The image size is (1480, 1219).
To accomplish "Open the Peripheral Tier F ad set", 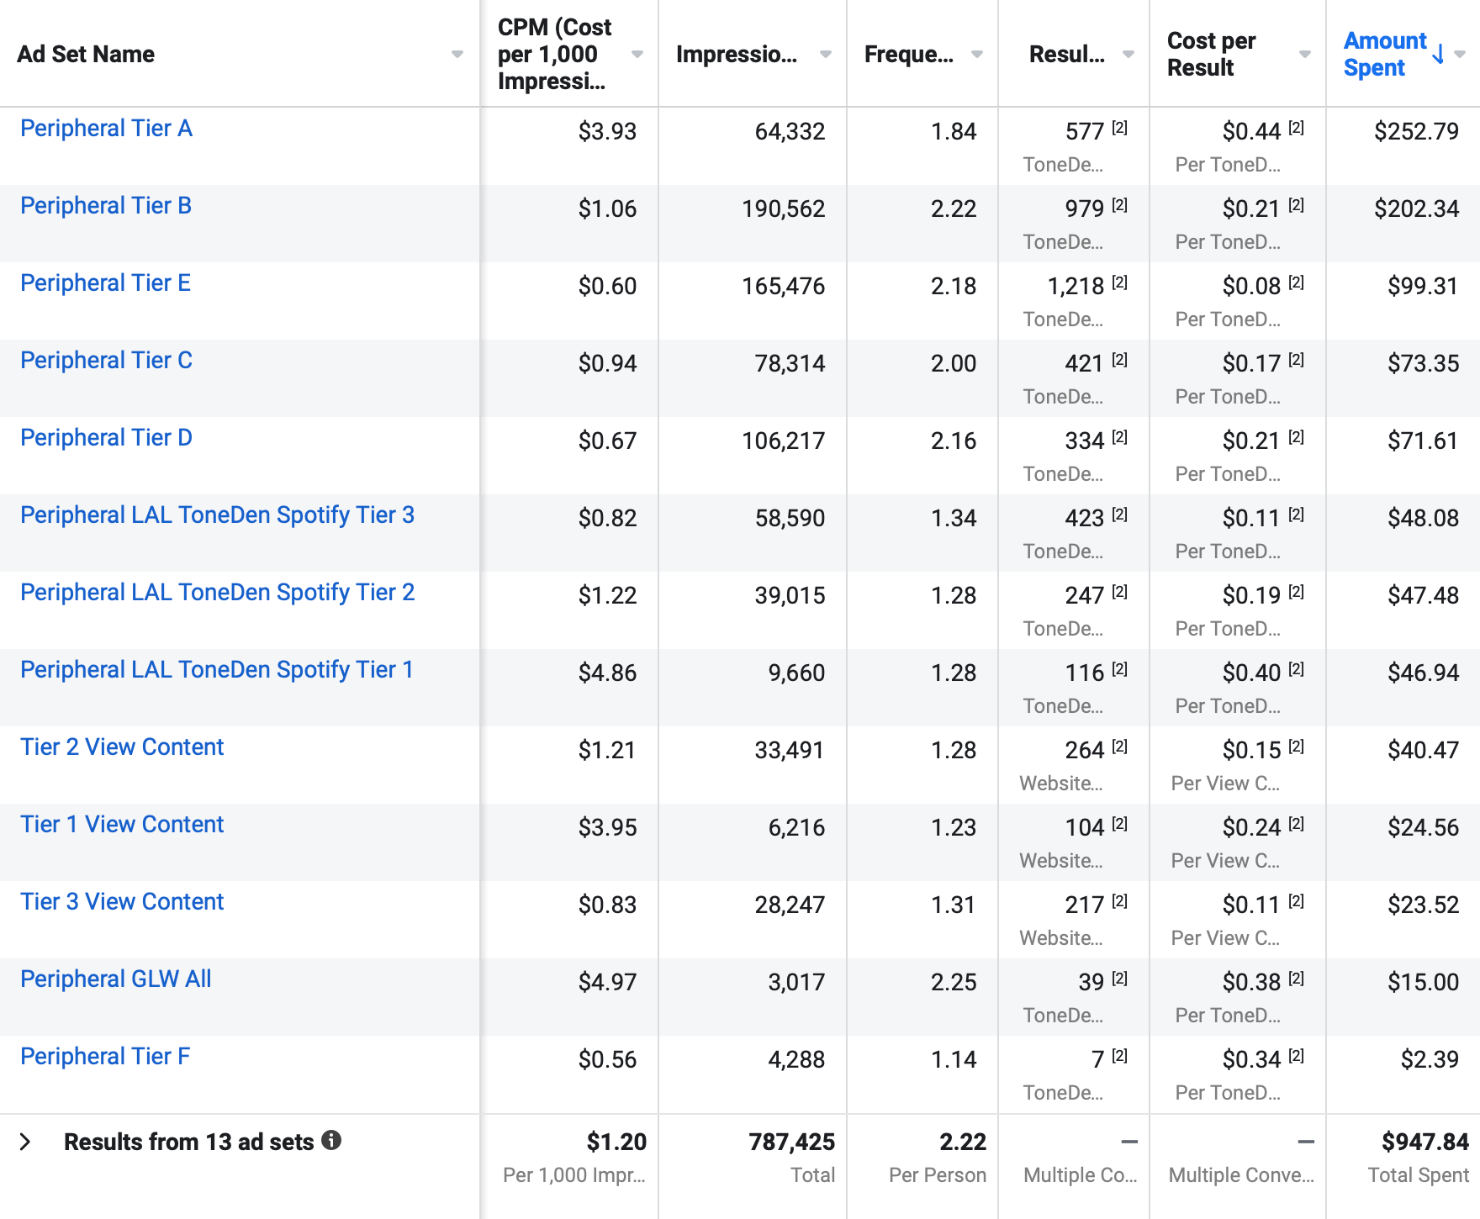I will (105, 1056).
